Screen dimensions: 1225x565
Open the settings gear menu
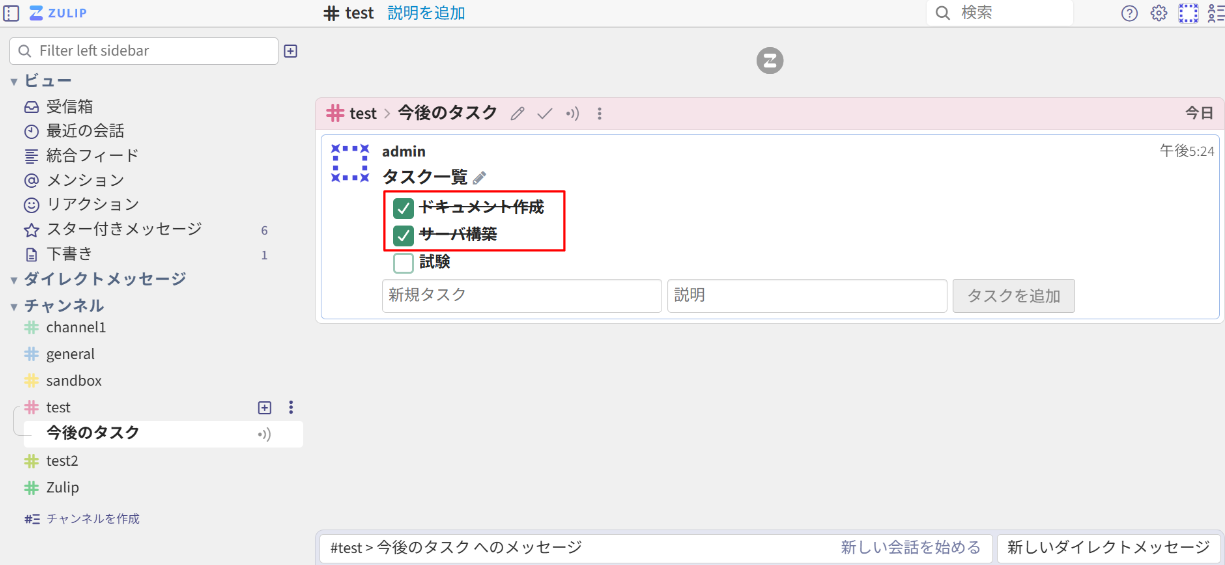tap(1158, 13)
